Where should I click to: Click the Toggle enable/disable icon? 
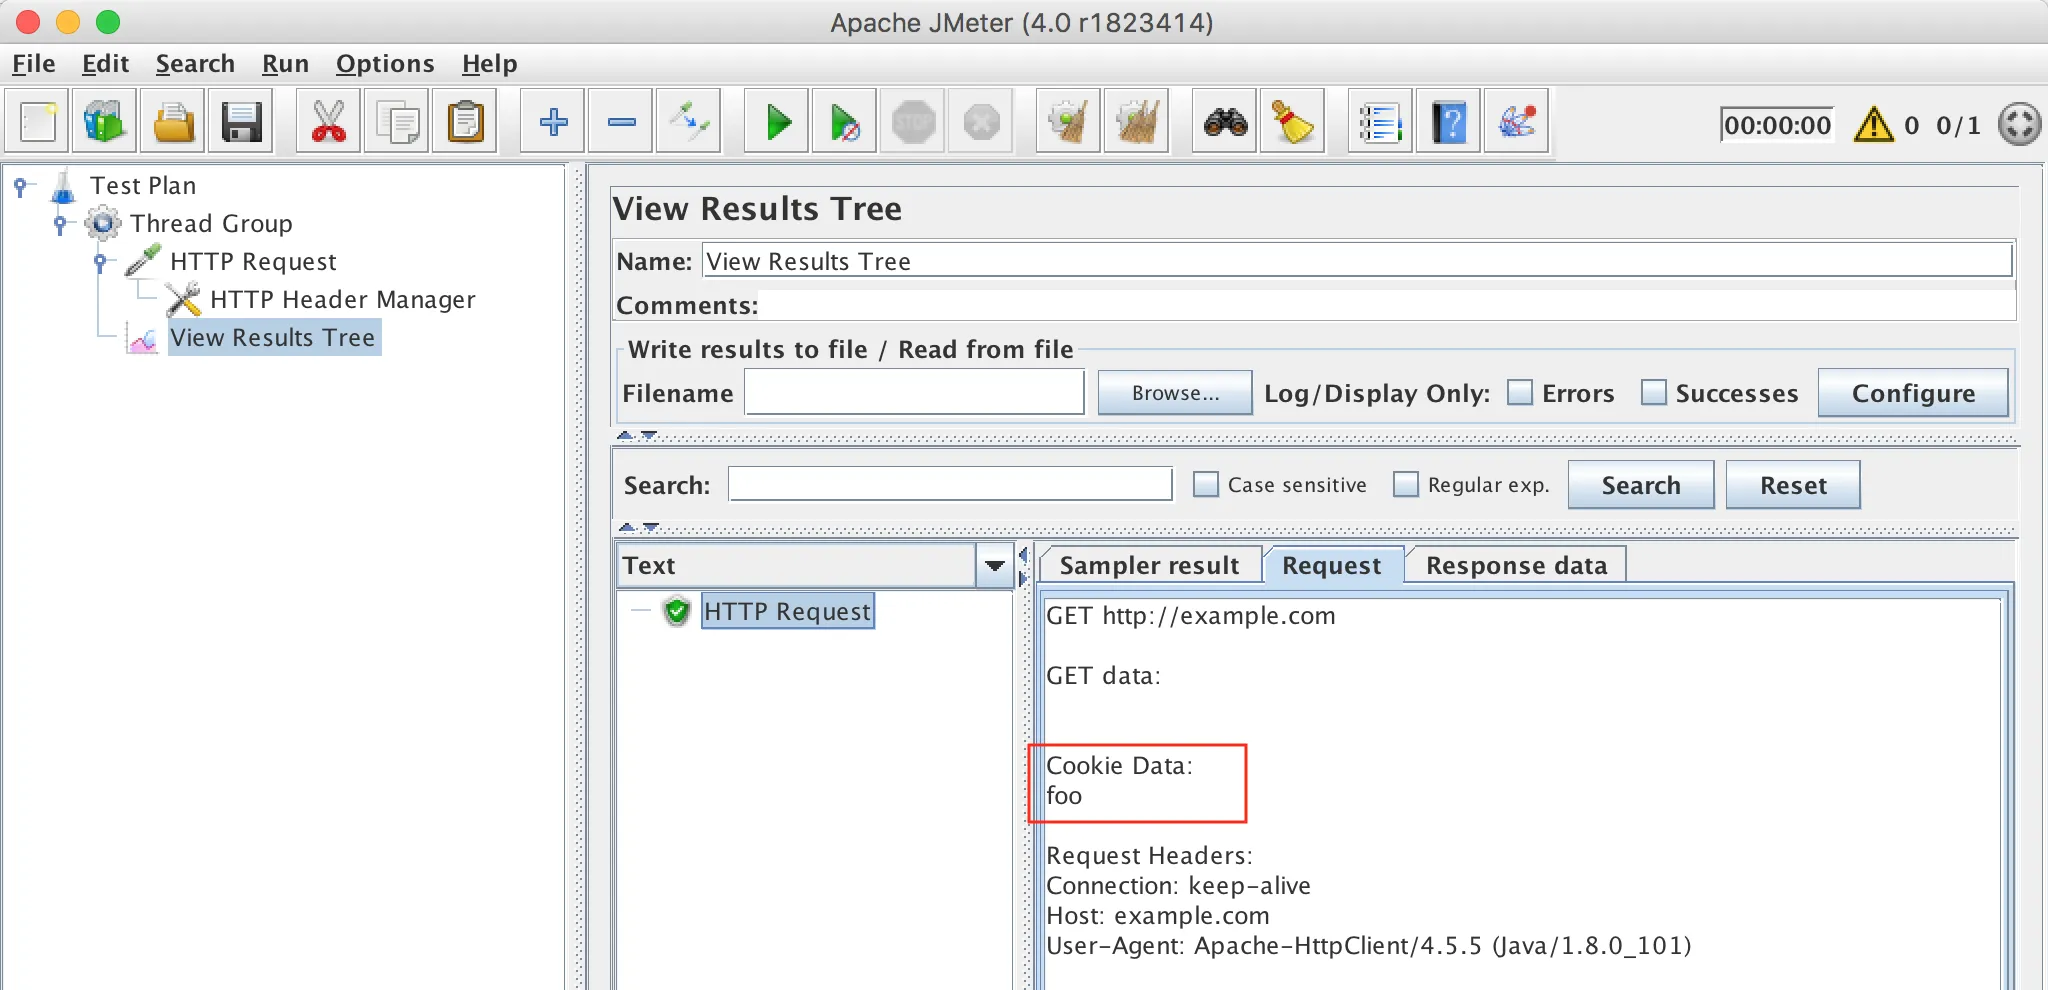(689, 122)
